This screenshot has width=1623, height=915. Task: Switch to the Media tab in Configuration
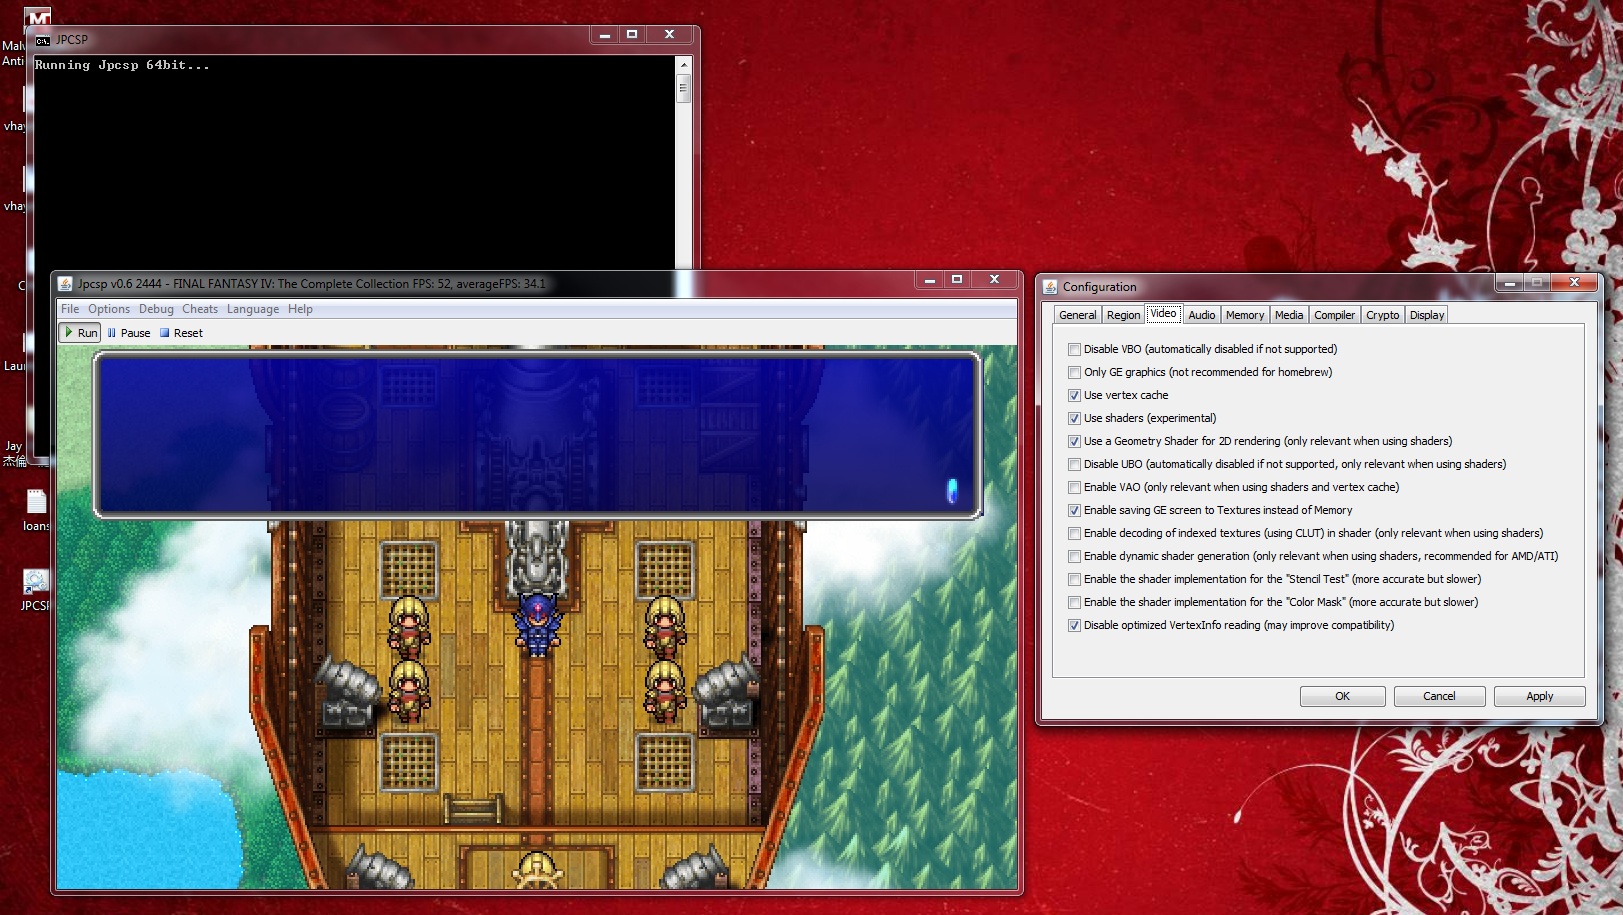(x=1289, y=315)
